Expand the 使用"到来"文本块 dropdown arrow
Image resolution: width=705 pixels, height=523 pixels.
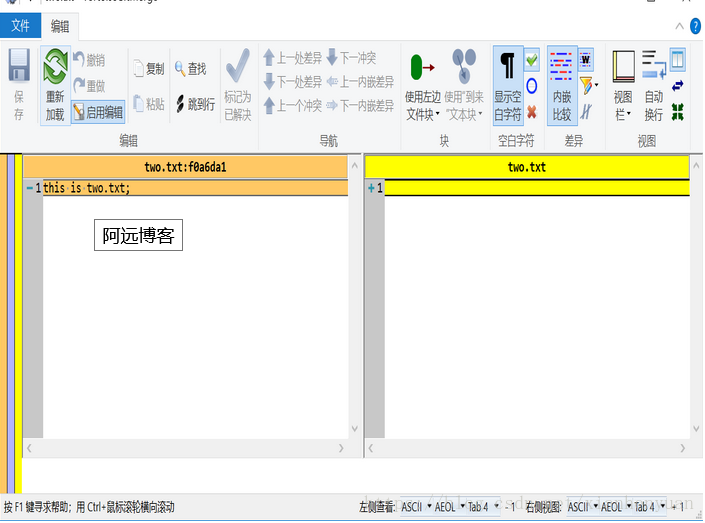click(480, 114)
